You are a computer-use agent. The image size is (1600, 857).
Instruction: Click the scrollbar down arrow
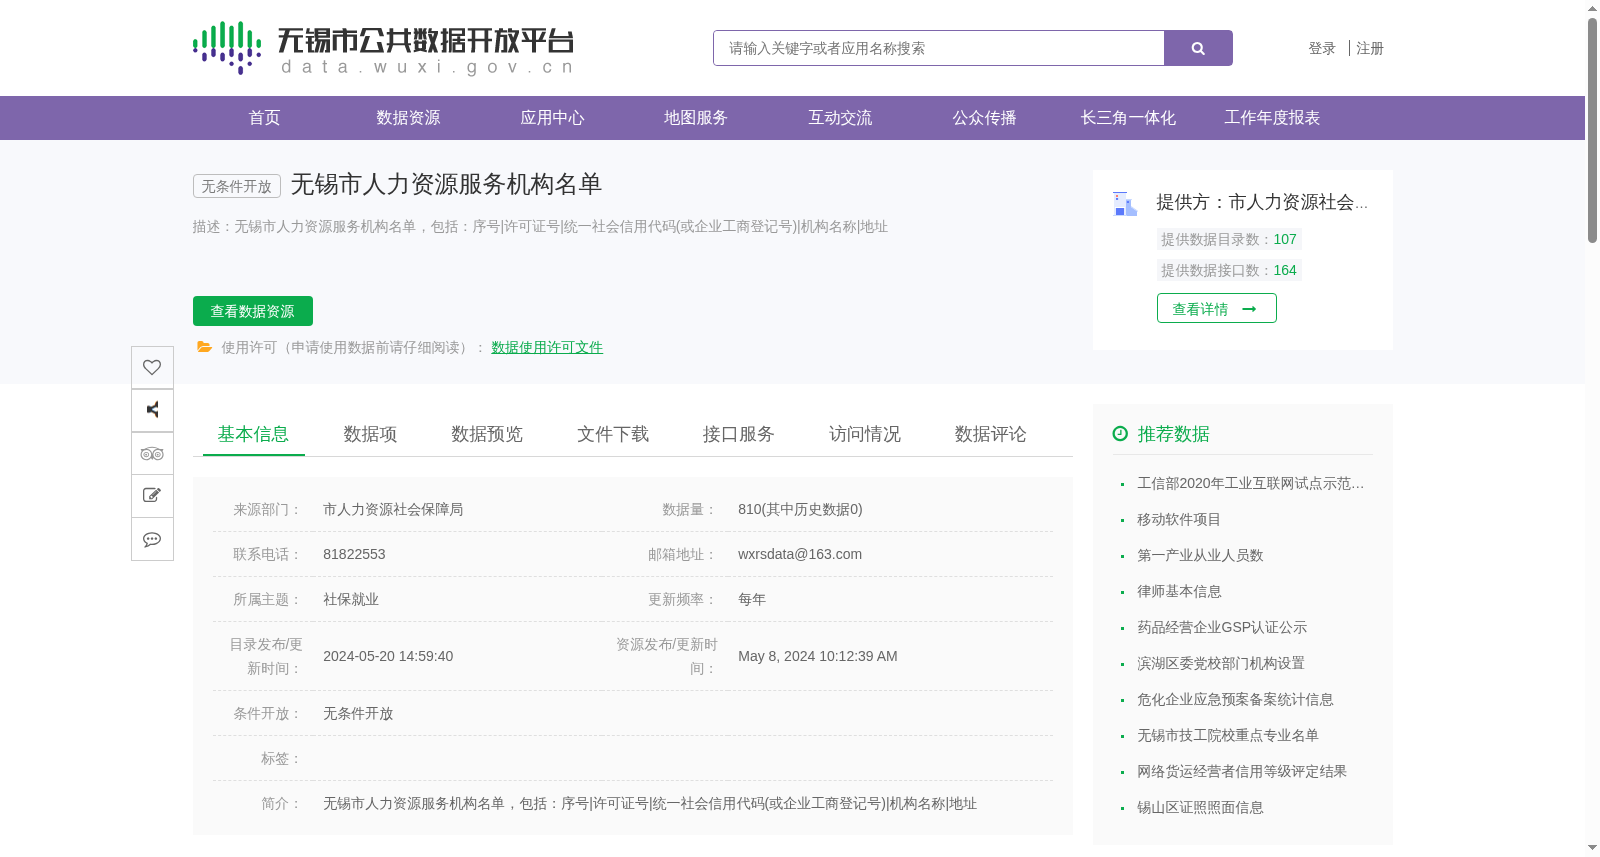pos(1592,848)
